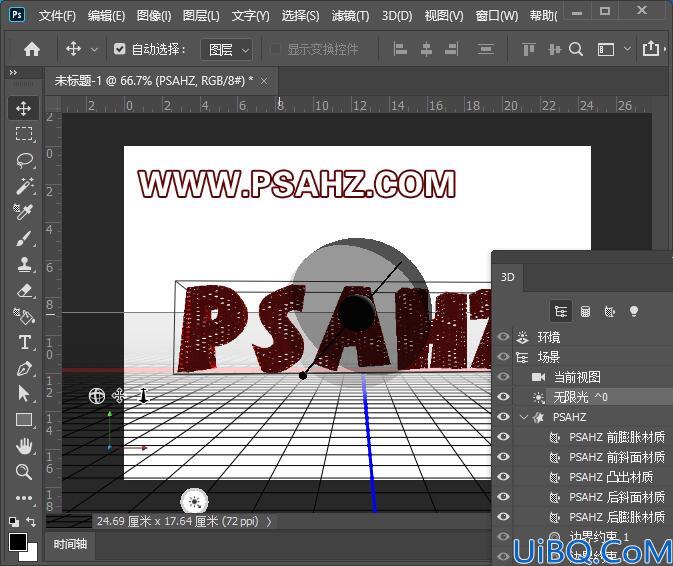Open the 图层 auto-select dropdown

(227, 50)
